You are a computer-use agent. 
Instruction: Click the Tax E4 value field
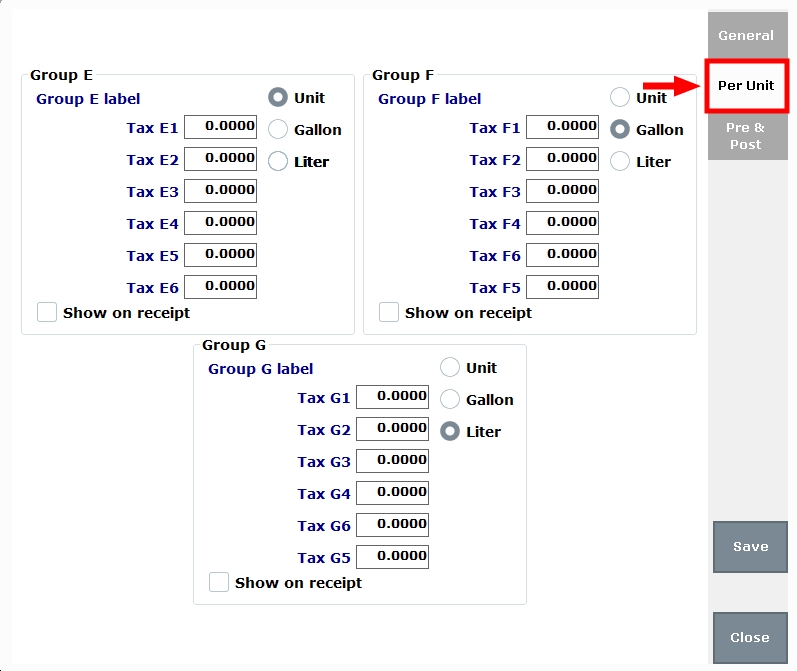pos(221,223)
